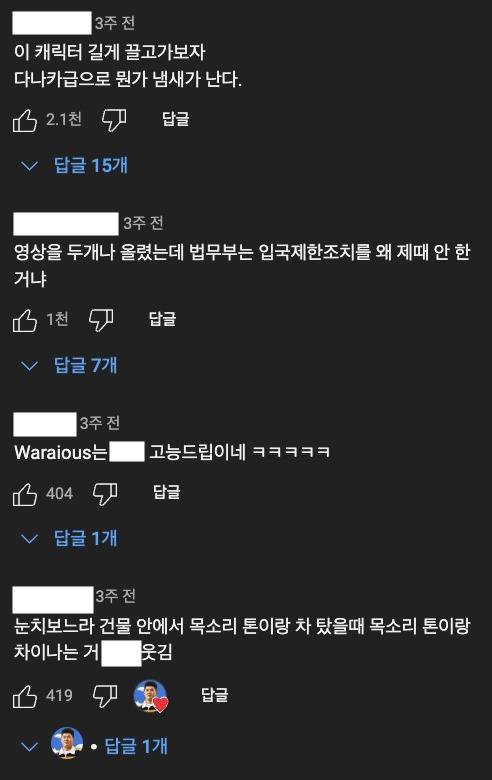The height and width of the screenshot is (780, 492).
Task: Dislike the comment with 2.1천 likes
Action: pos(114,120)
